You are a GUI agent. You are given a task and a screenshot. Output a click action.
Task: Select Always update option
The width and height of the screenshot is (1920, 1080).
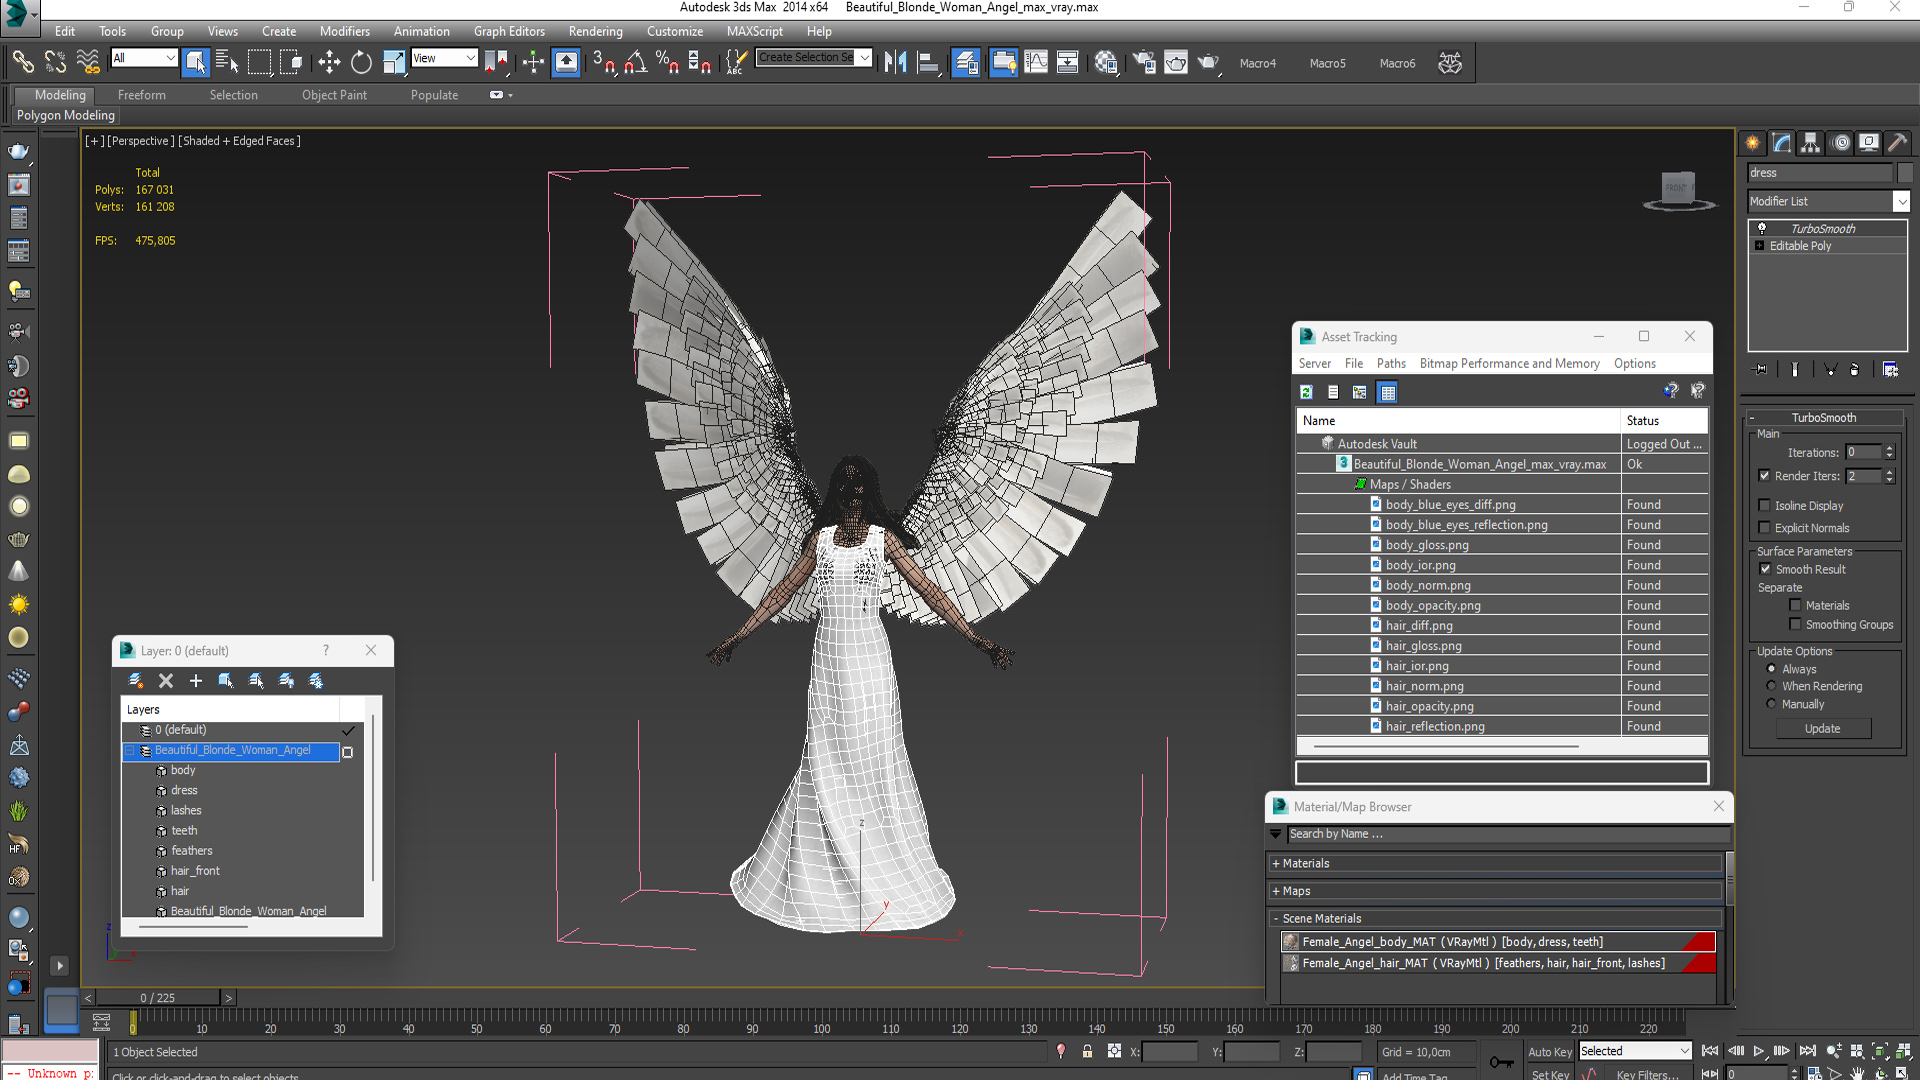click(x=1771, y=669)
